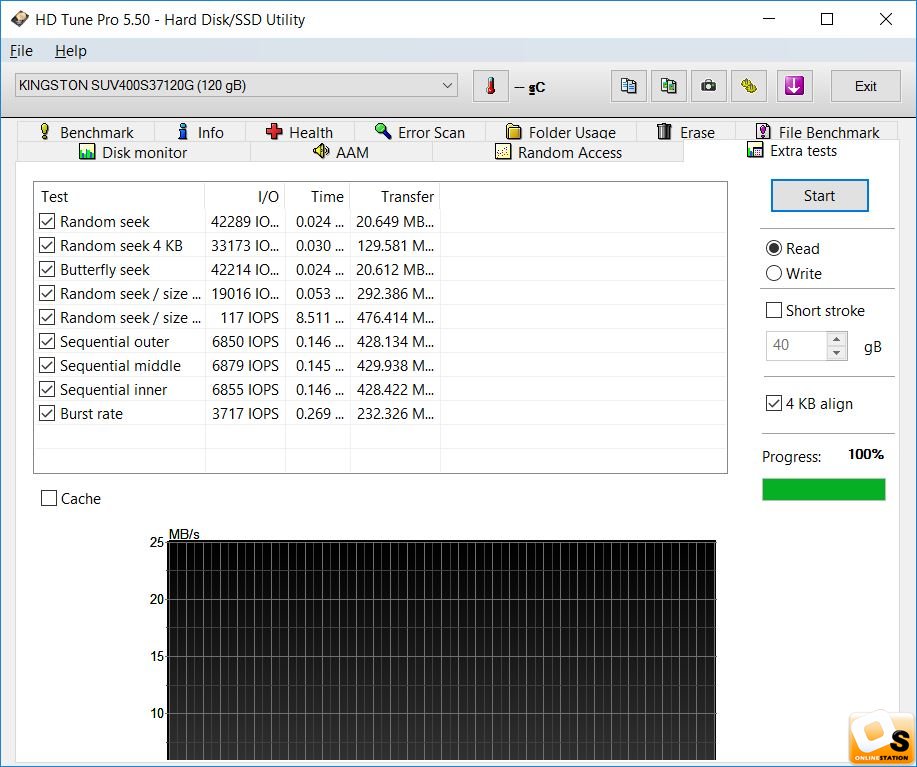Image resolution: width=917 pixels, height=767 pixels.
Task: Click the 6879 IOPS value cell
Action: tap(245, 365)
